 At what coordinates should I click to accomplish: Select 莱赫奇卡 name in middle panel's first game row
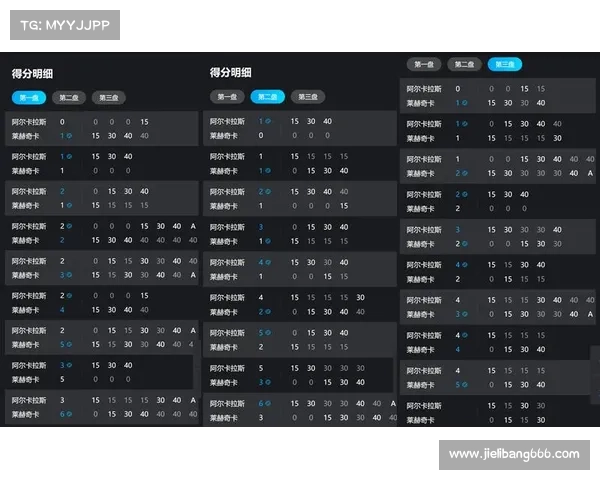coord(223,136)
